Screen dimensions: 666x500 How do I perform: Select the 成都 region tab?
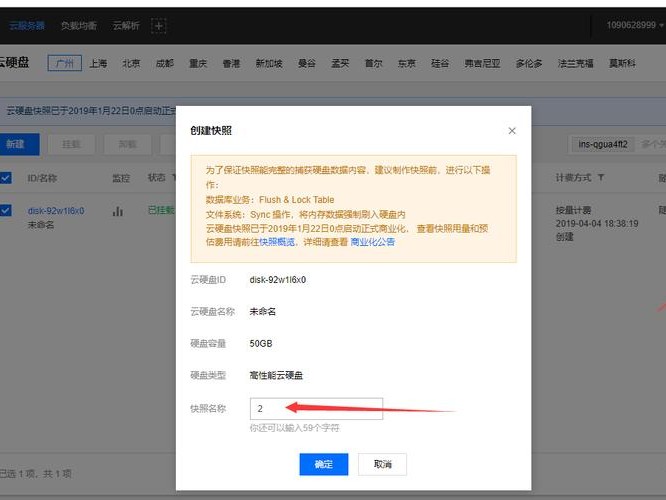tap(165, 63)
